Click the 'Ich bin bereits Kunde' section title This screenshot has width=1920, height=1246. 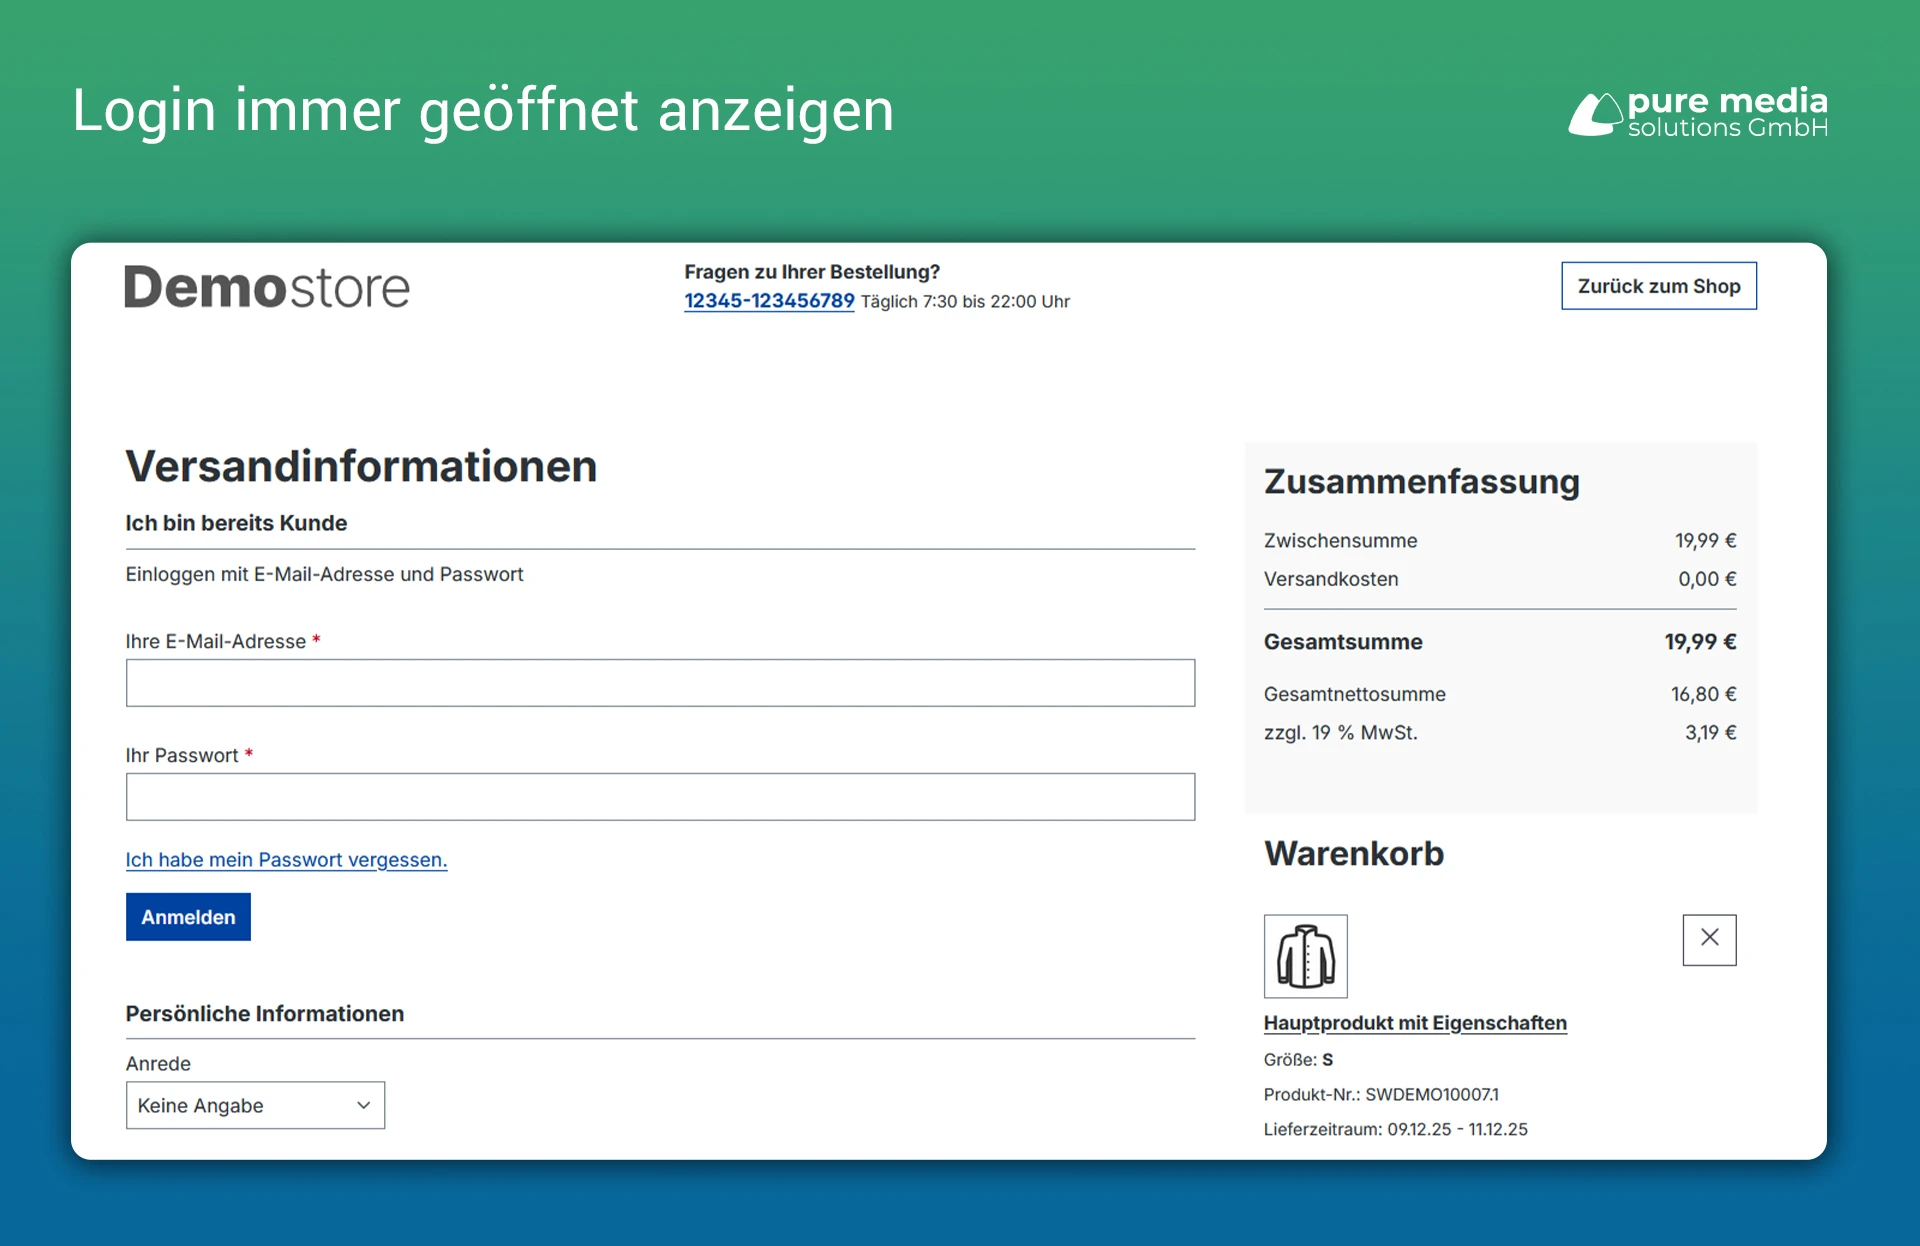236,522
